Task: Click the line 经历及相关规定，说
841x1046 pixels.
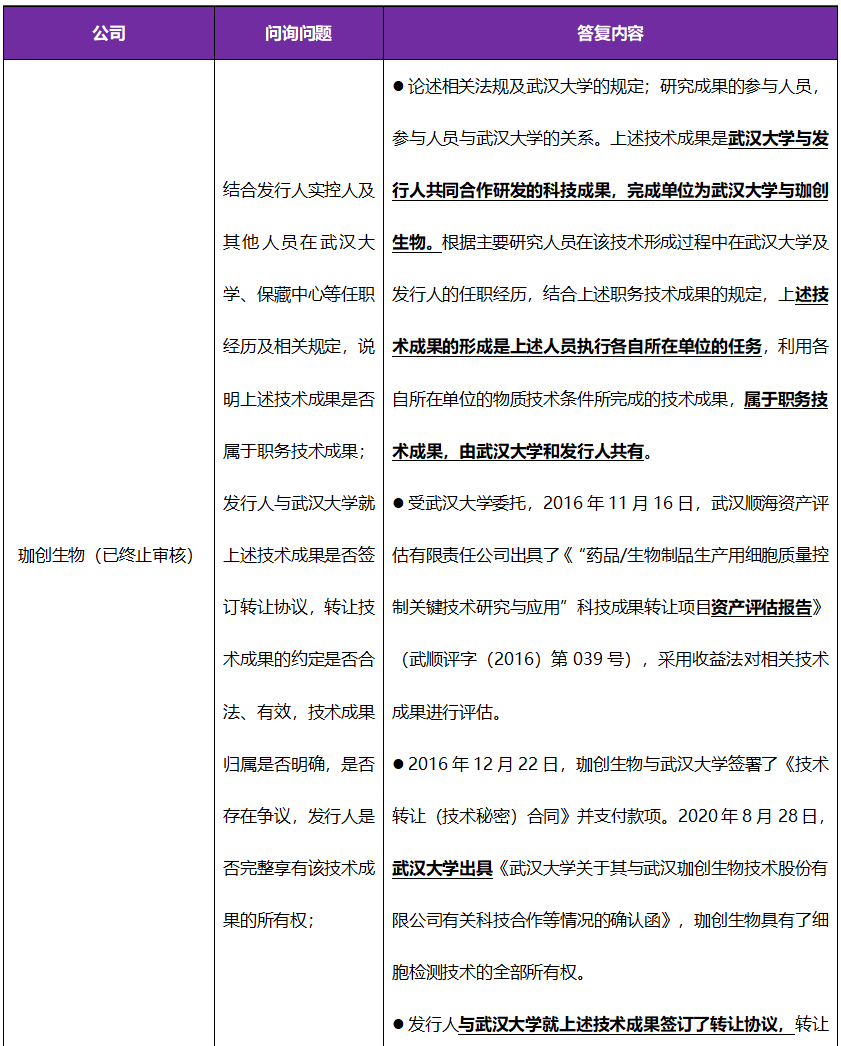Action: (x=299, y=346)
